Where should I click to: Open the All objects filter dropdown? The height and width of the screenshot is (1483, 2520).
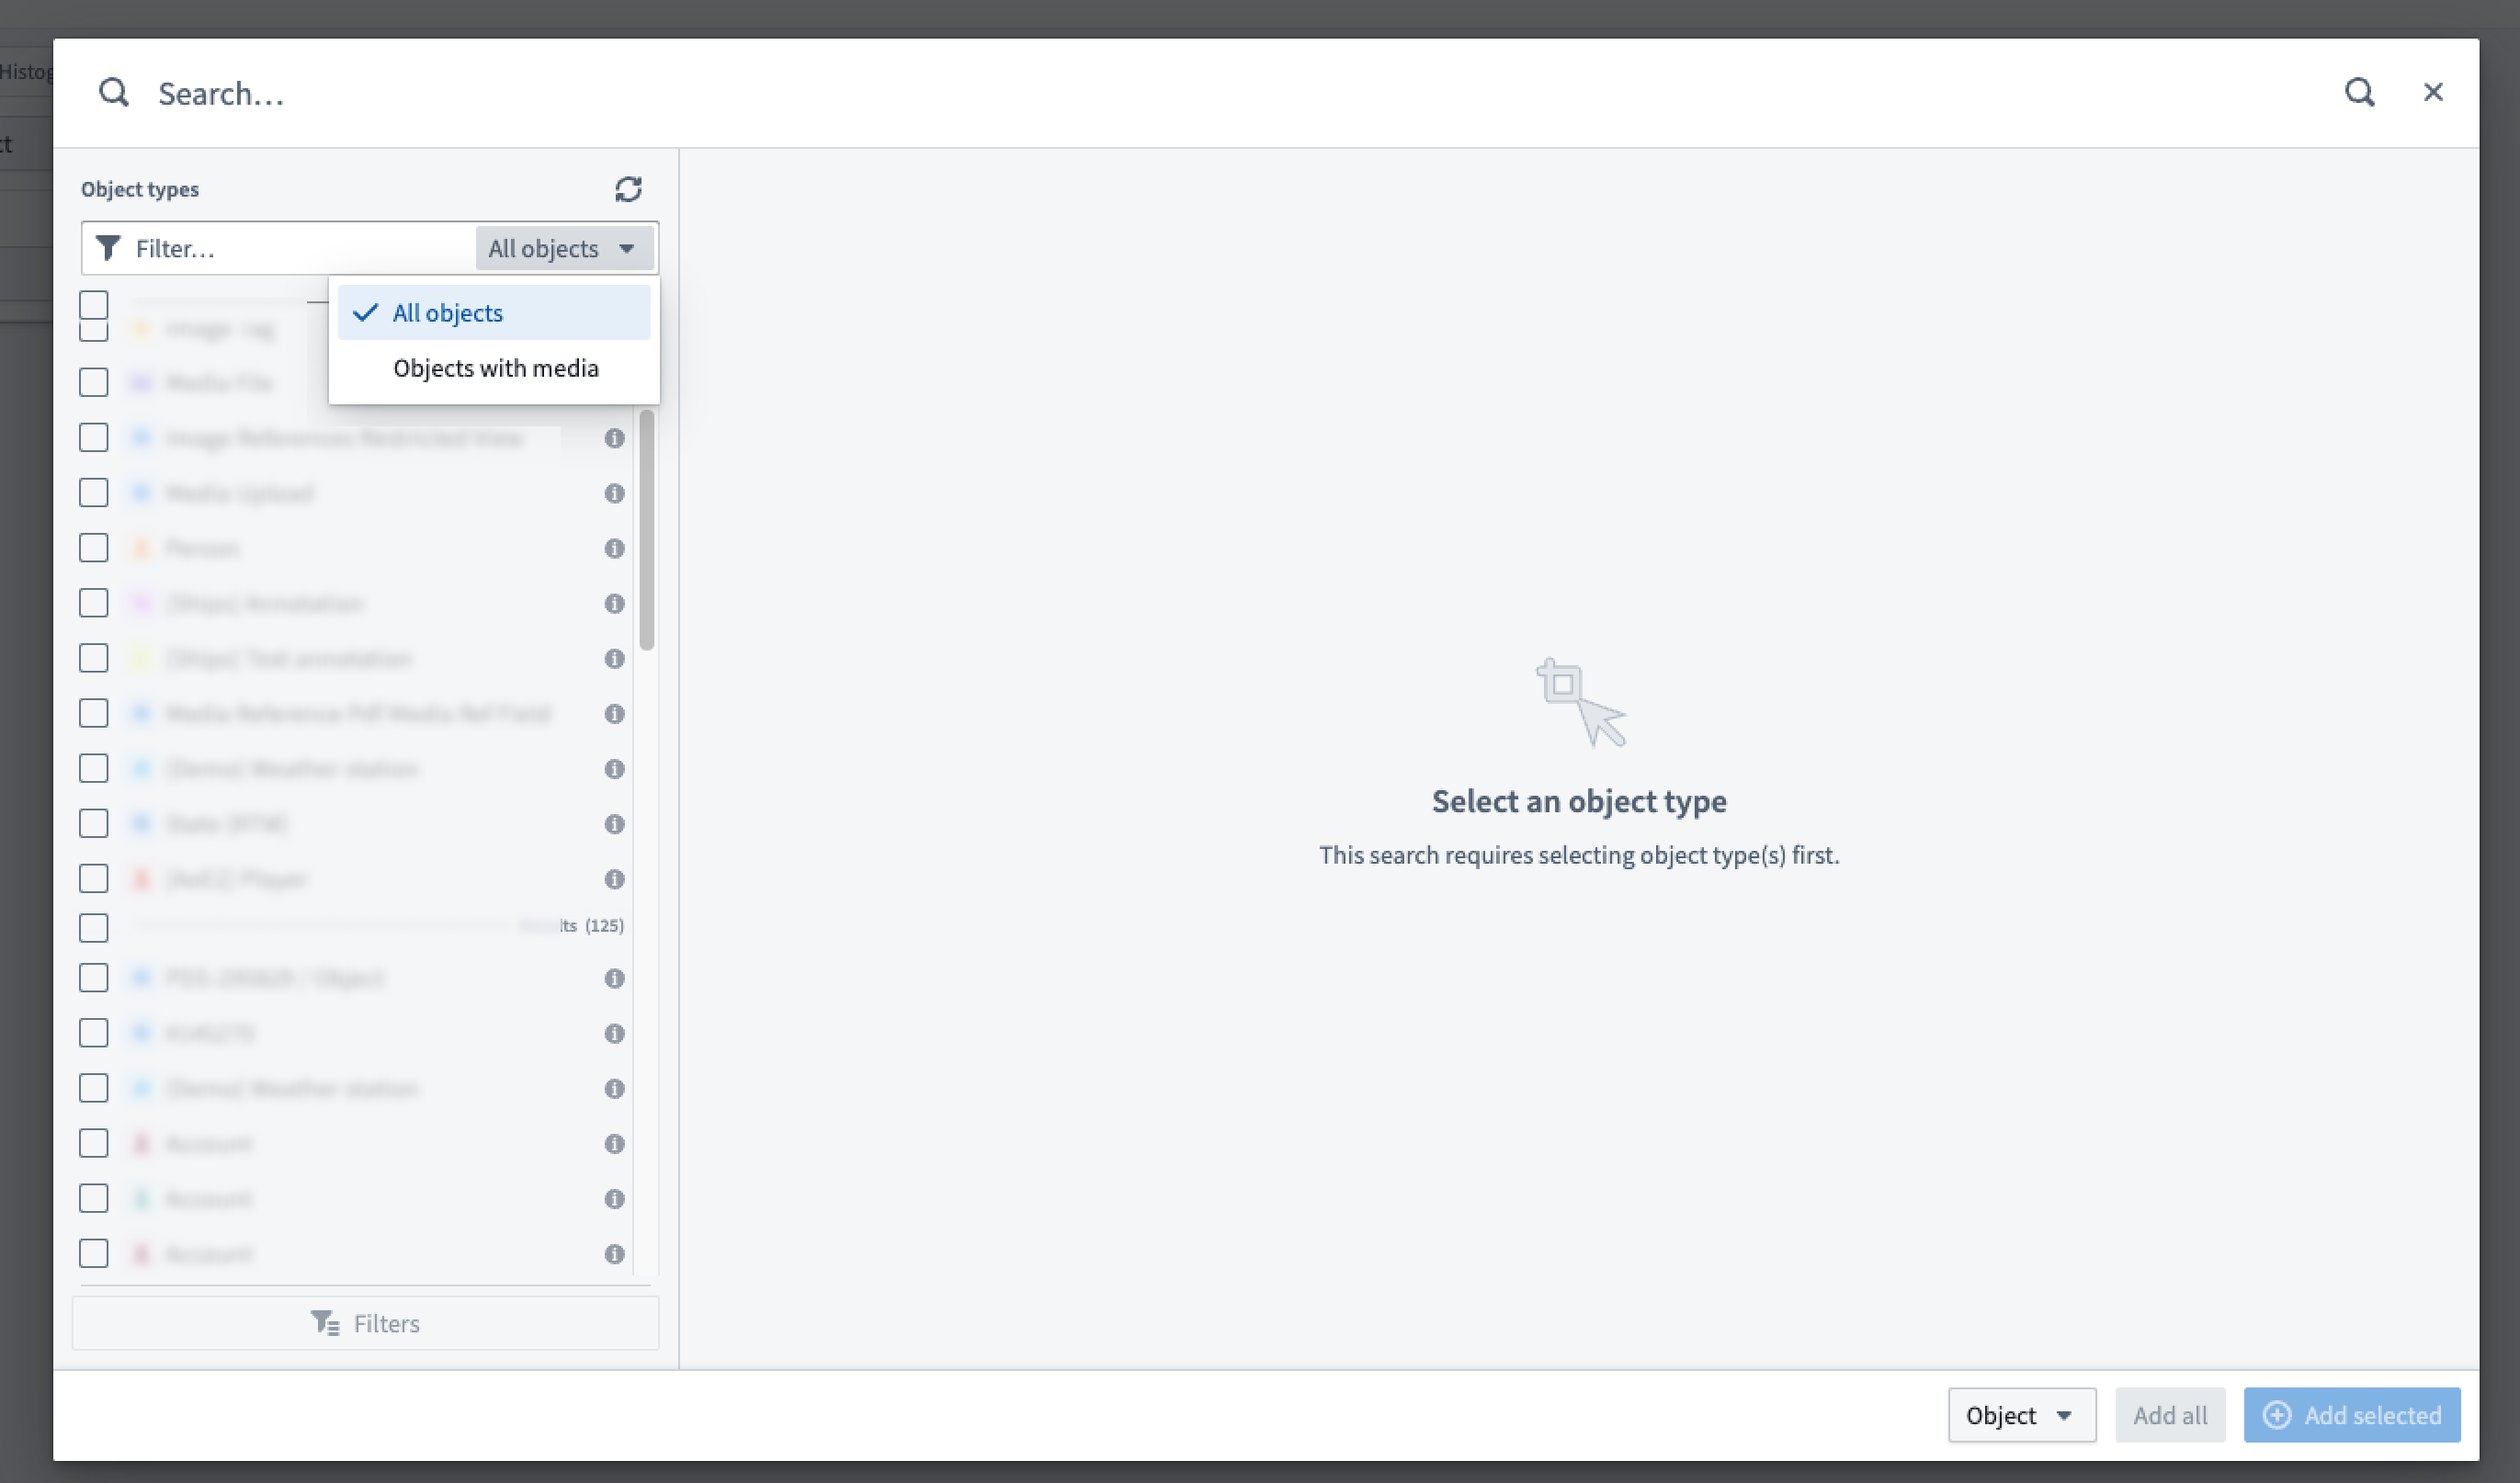(564, 247)
